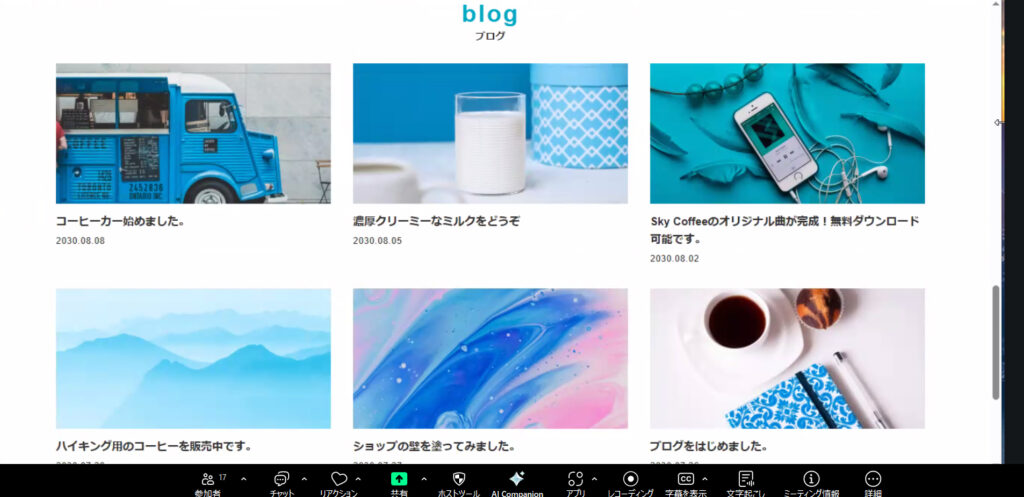View meeting info icon

point(811,479)
